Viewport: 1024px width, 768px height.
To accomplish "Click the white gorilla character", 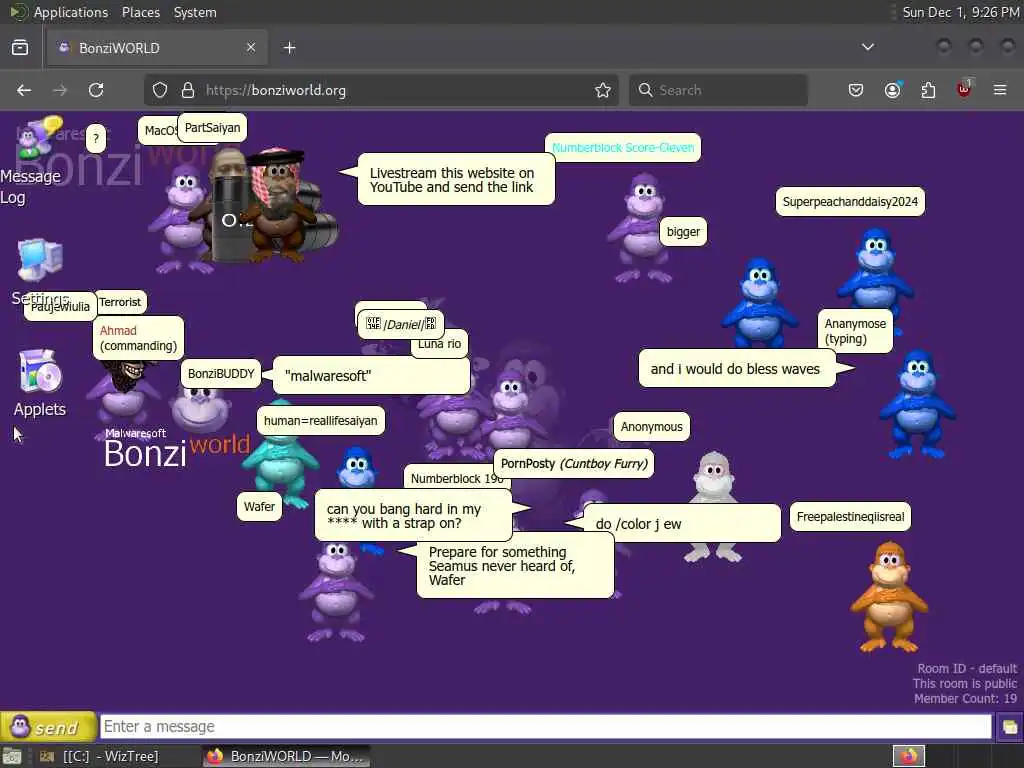I will click(x=714, y=480).
